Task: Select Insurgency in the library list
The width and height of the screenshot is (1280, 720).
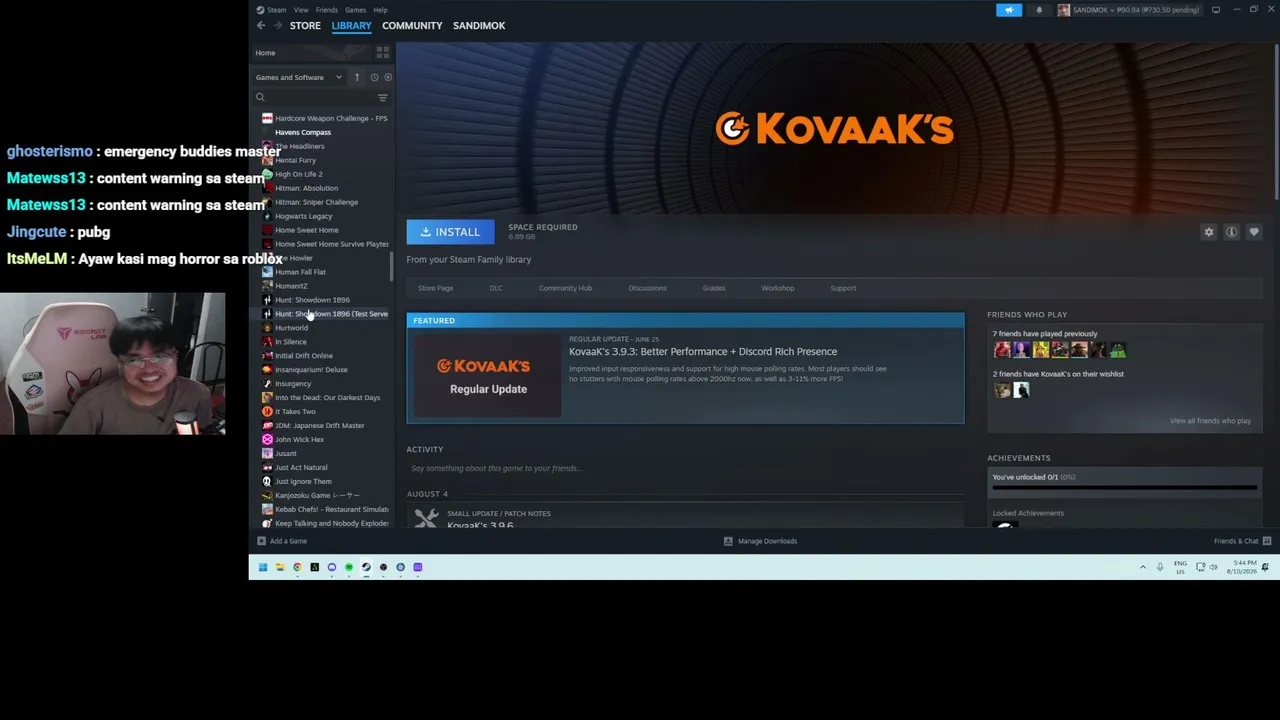Action: 293,384
